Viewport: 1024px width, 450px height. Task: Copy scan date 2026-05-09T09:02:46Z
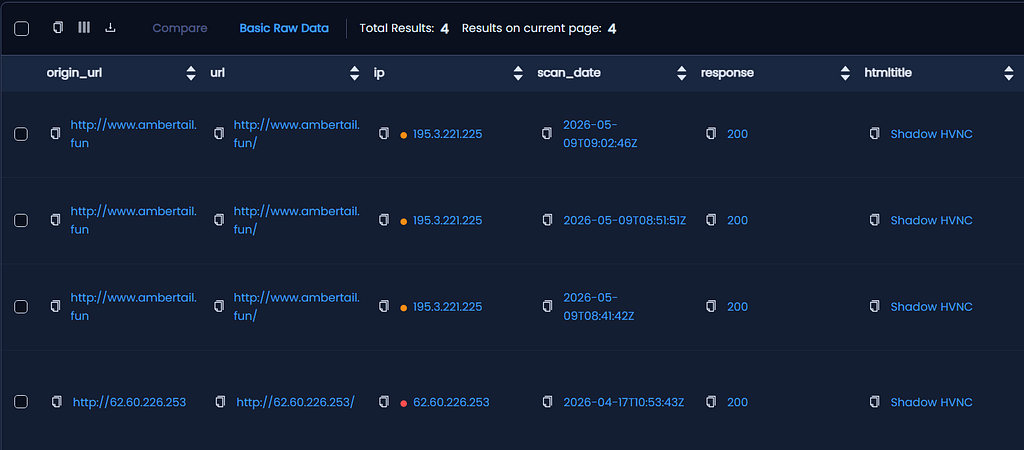pos(547,133)
